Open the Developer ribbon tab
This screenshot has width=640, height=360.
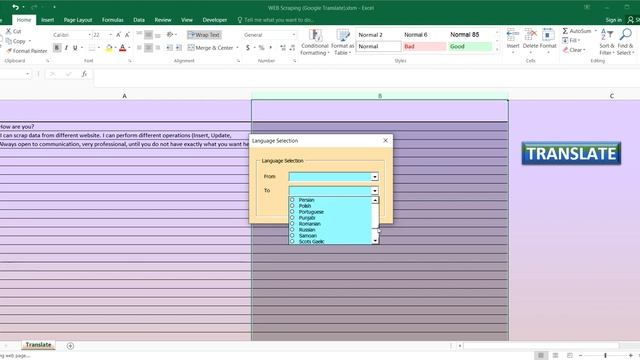pyautogui.click(x=215, y=20)
